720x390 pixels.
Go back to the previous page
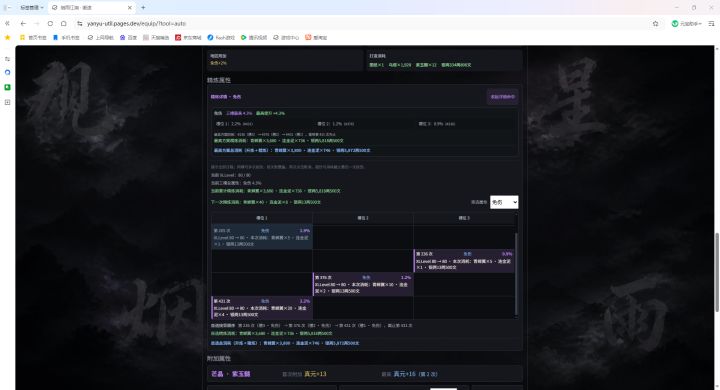[x=23, y=23]
